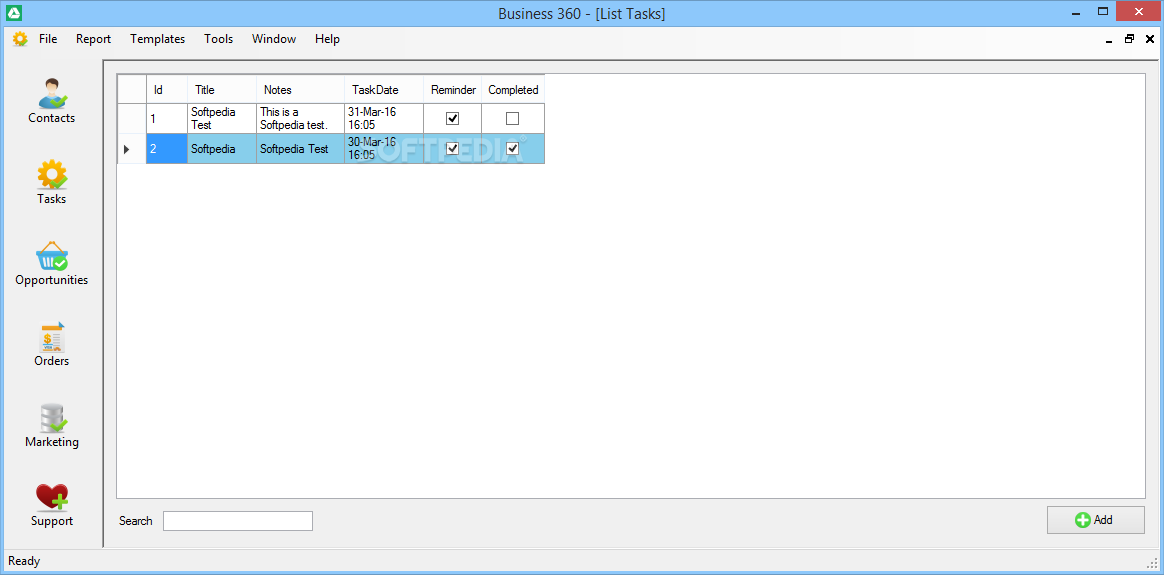Uncheck Reminder for task 2
The width and height of the screenshot is (1164, 575).
click(453, 148)
